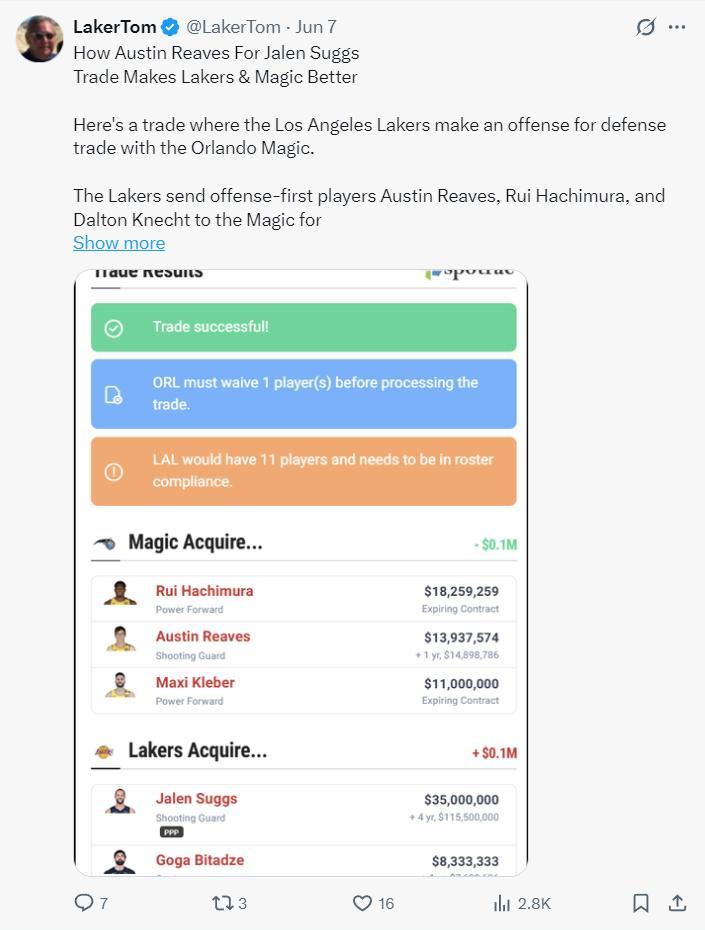Image resolution: width=705 pixels, height=930 pixels.
Task: Like the post with heart icon
Action: (x=363, y=903)
